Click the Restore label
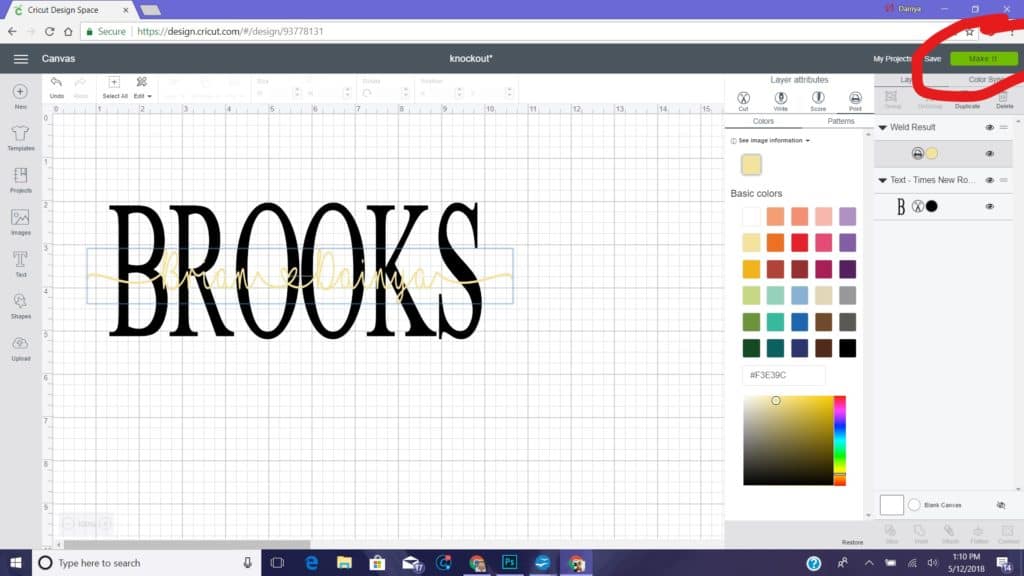Viewport: 1024px width, 576px height. click(852, 542)
